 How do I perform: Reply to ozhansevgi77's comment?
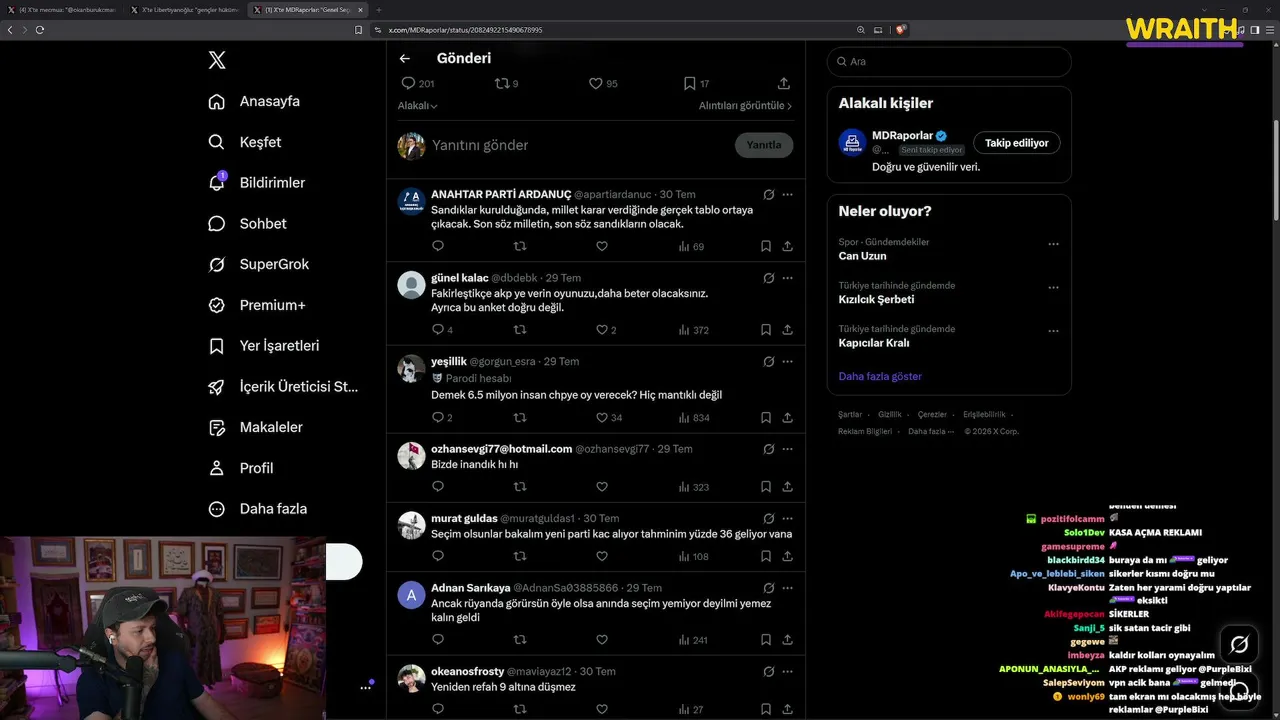pos(438,487)
